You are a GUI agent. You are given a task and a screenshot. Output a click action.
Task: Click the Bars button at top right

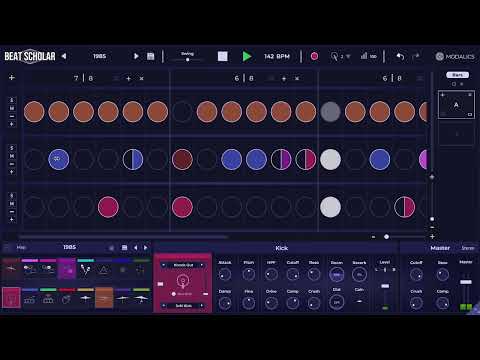click(457, 75)
